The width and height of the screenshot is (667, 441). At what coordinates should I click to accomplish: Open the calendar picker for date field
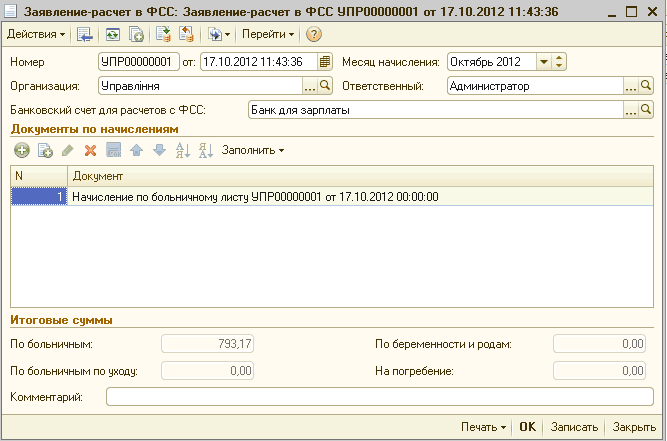click(x=325, y=62)
